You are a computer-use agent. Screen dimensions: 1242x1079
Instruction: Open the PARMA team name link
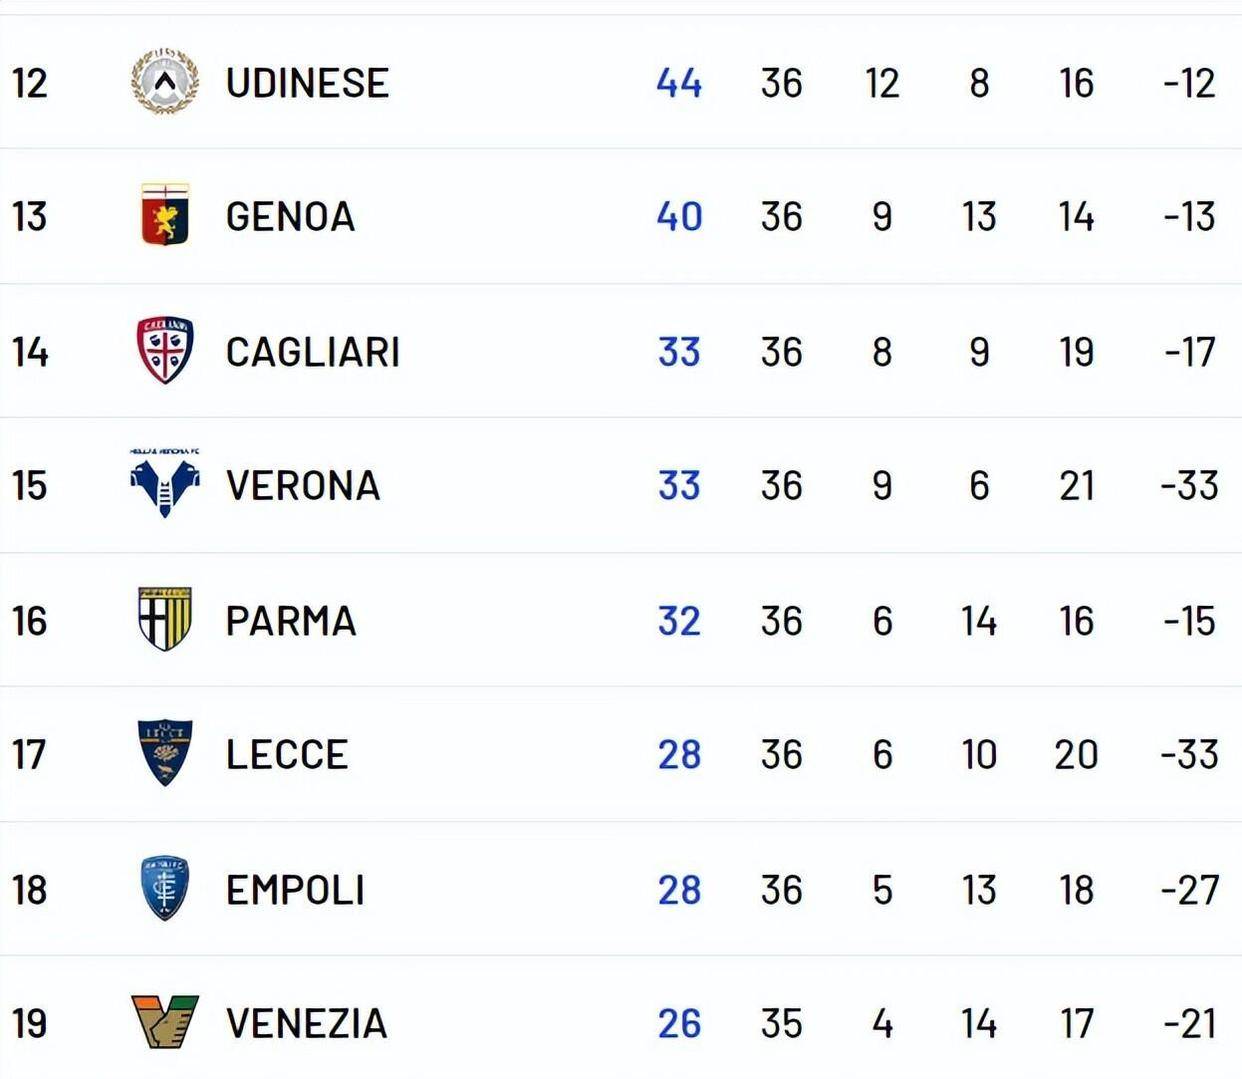tap(291, 621)
